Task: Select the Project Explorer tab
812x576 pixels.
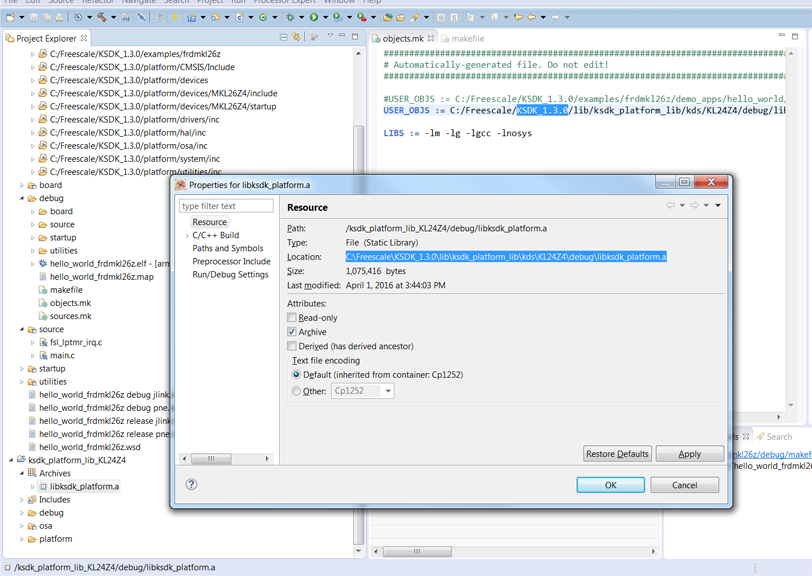Action: 46,38
